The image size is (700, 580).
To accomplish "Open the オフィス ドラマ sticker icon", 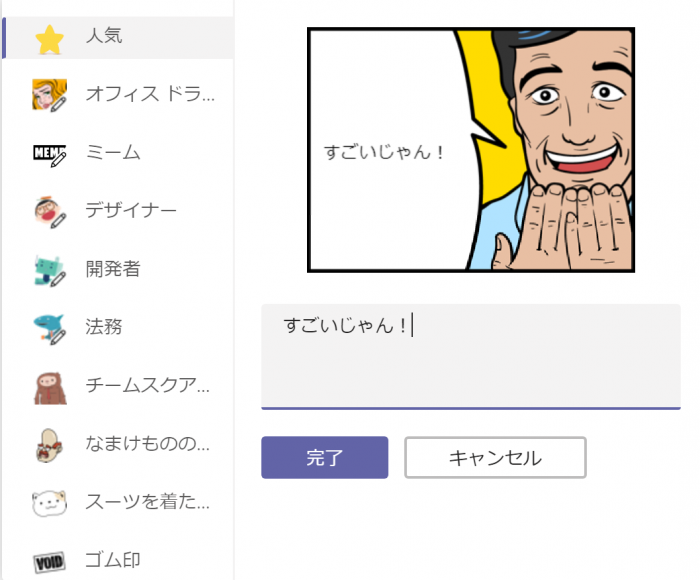I will point(50,95).
